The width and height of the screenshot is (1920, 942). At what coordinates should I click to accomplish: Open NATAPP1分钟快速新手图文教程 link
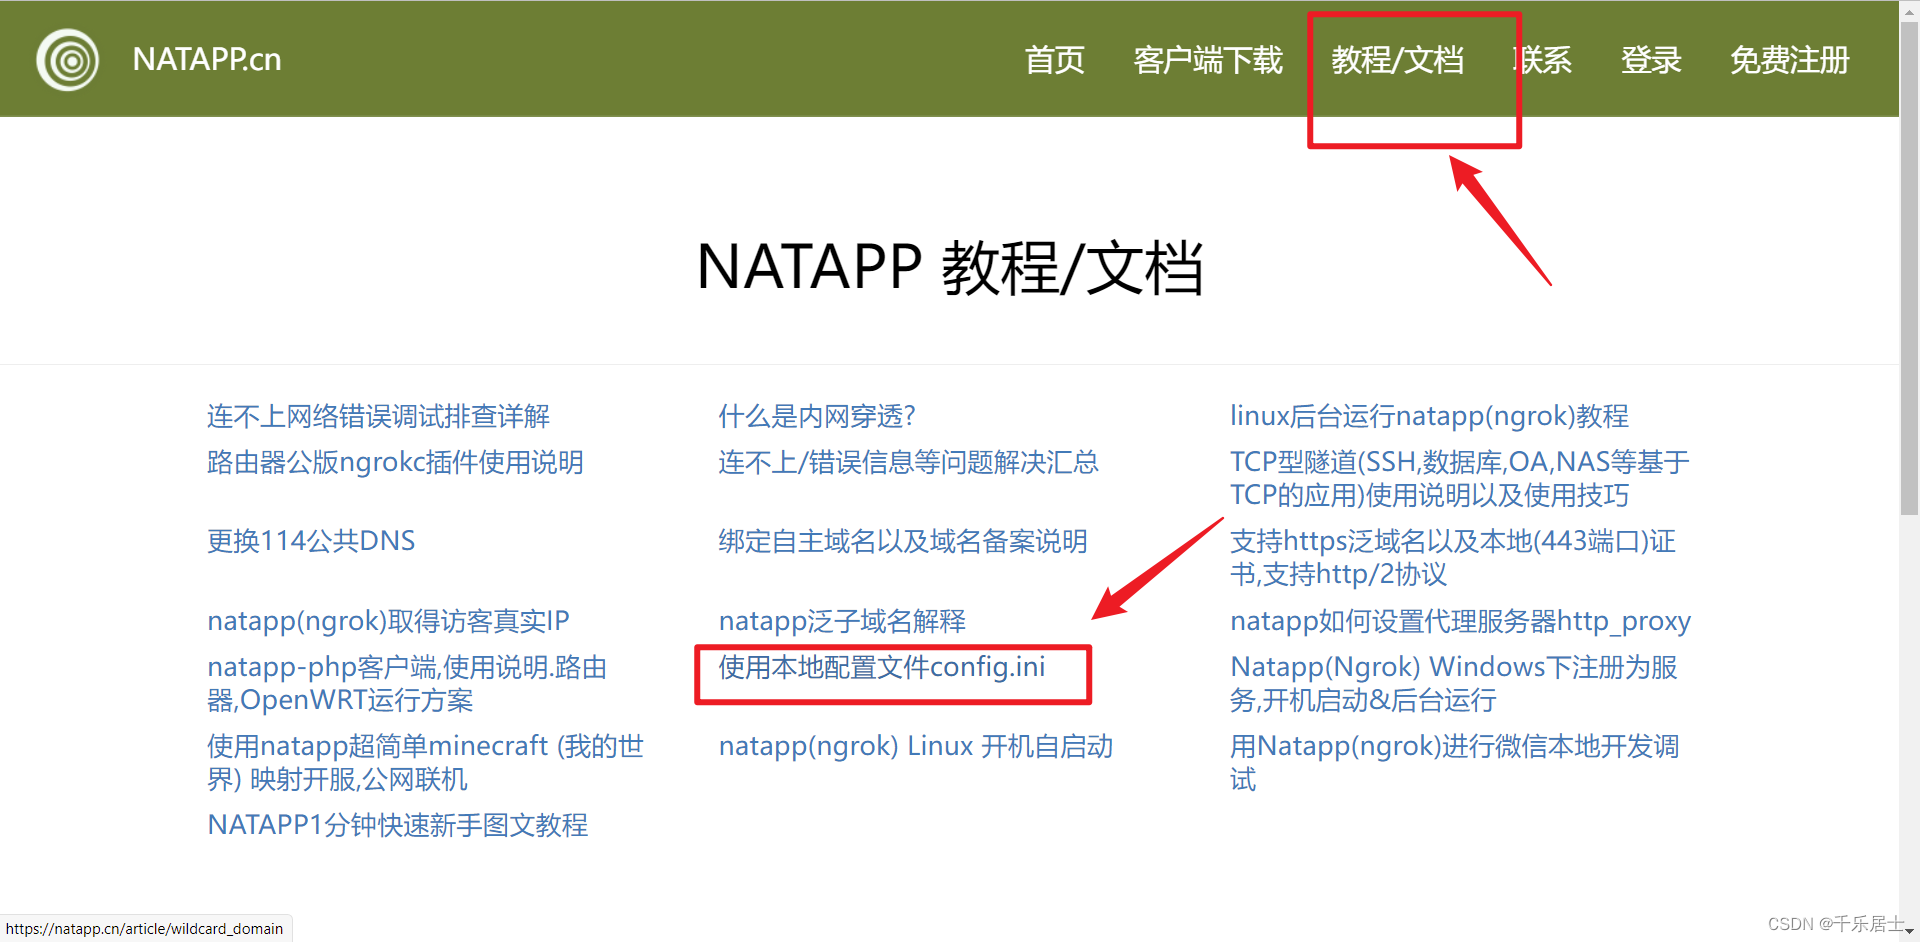tap(397, 825)
